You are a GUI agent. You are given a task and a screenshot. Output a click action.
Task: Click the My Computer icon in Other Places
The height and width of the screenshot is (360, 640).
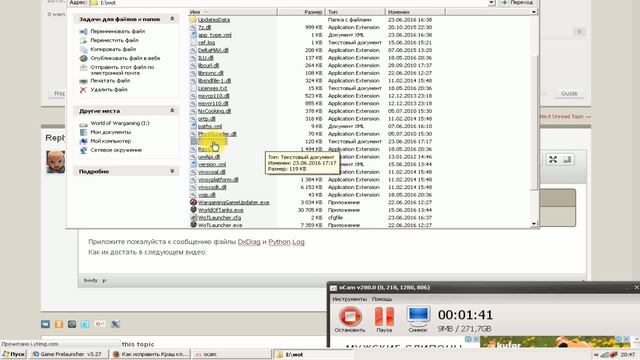pos(83,141)
